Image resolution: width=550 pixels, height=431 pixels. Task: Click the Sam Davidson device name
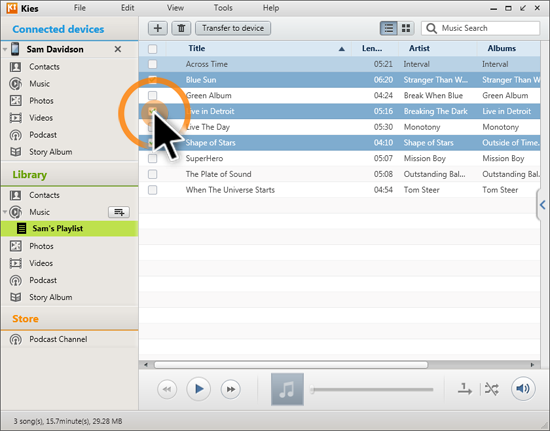[55, 49]
